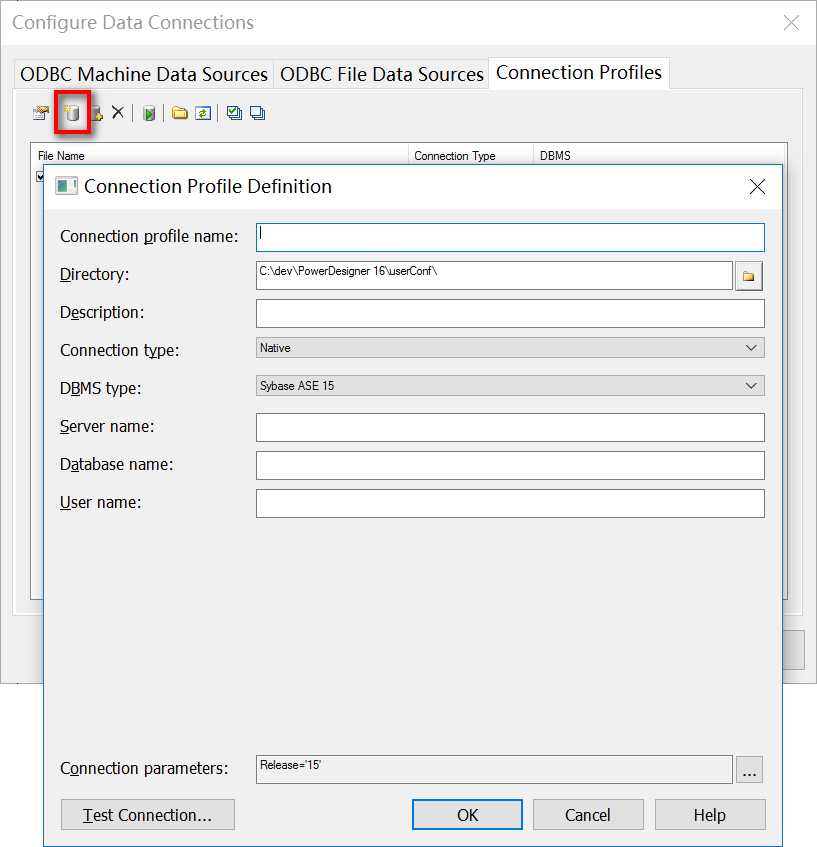Click Server name input field

(510, 427)
